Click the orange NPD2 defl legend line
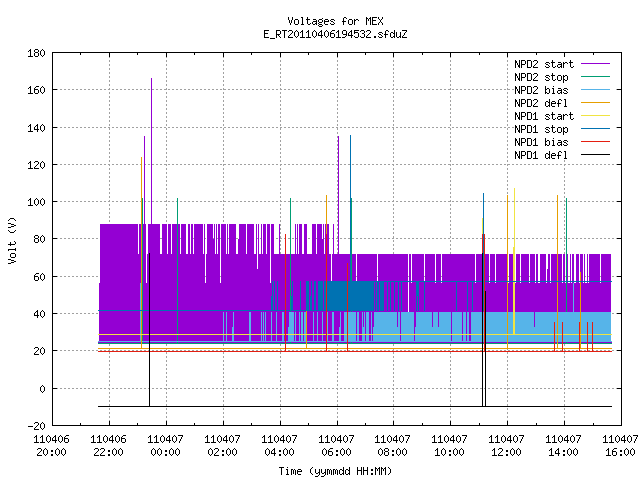The image size is (640, 480). click(x=595, y=102)
